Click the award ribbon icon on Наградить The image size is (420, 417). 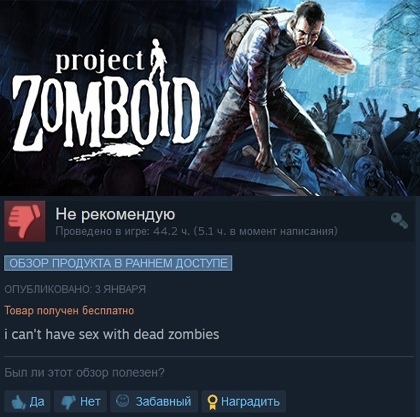click(212, 402)
